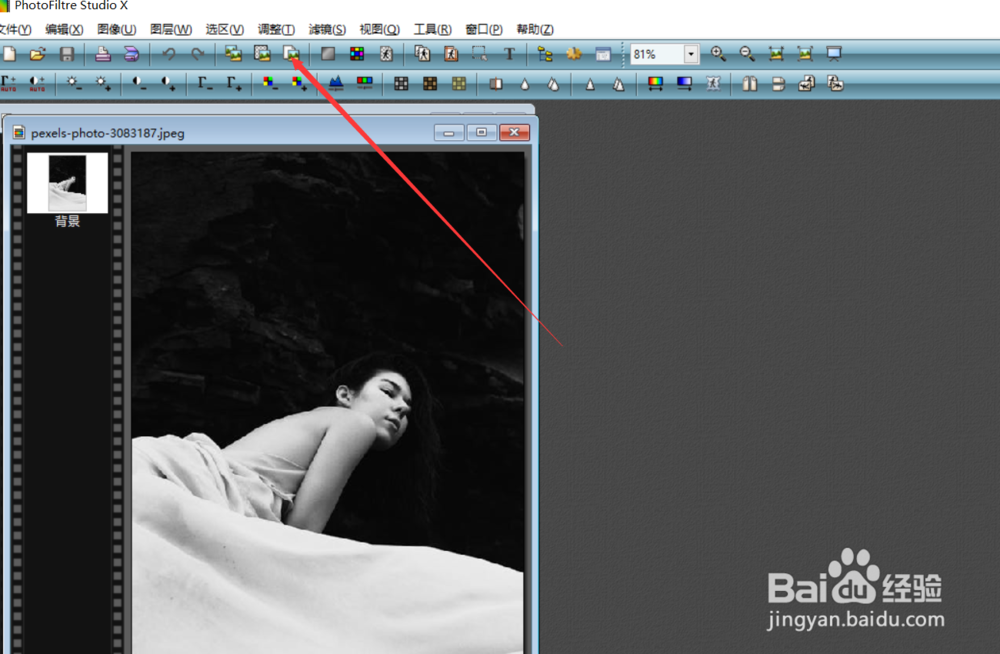Save using the floppy disk icon
This screenshot has height=654, width=1000.
[67, 54]
